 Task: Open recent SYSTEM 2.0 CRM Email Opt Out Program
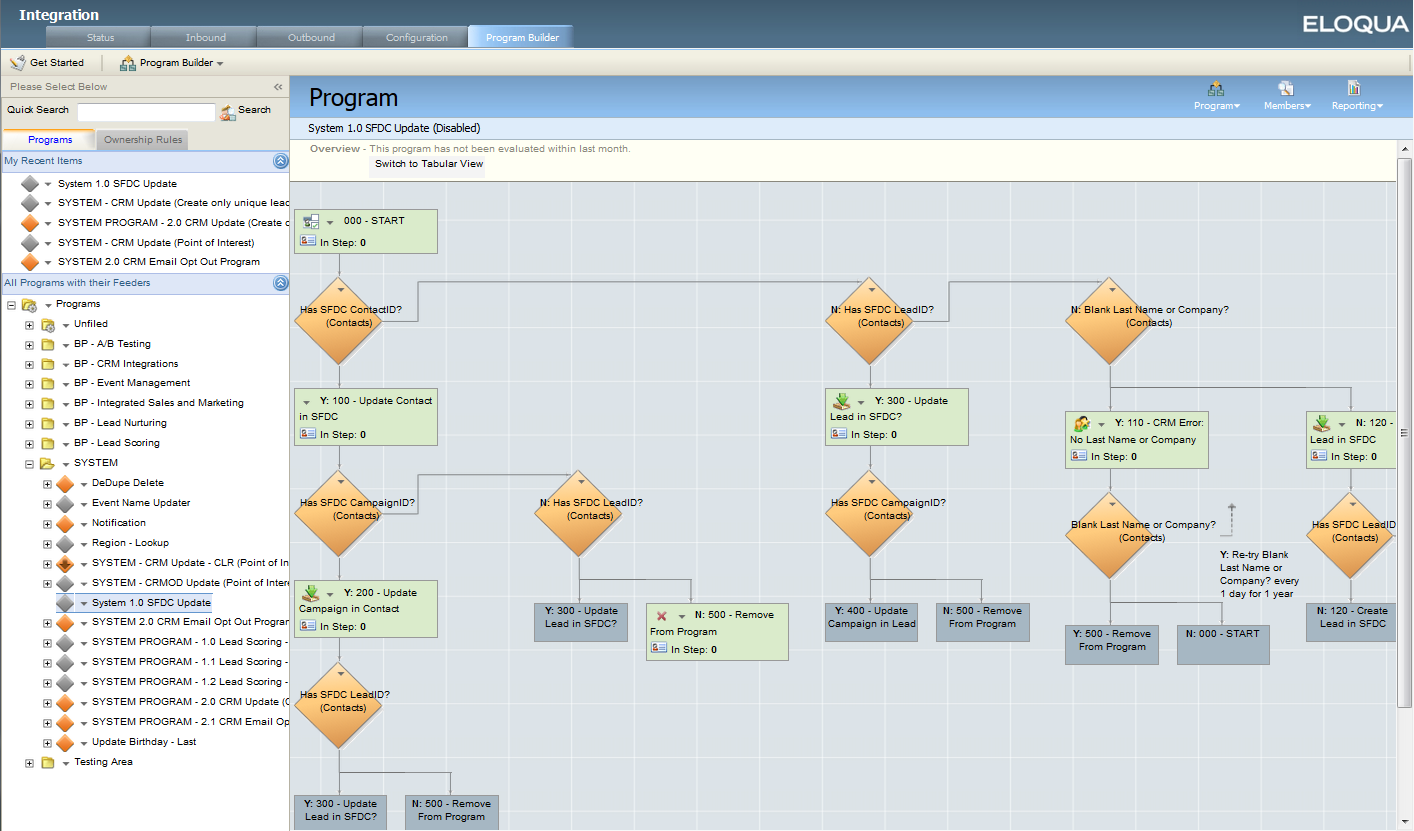tap(158, 262)
